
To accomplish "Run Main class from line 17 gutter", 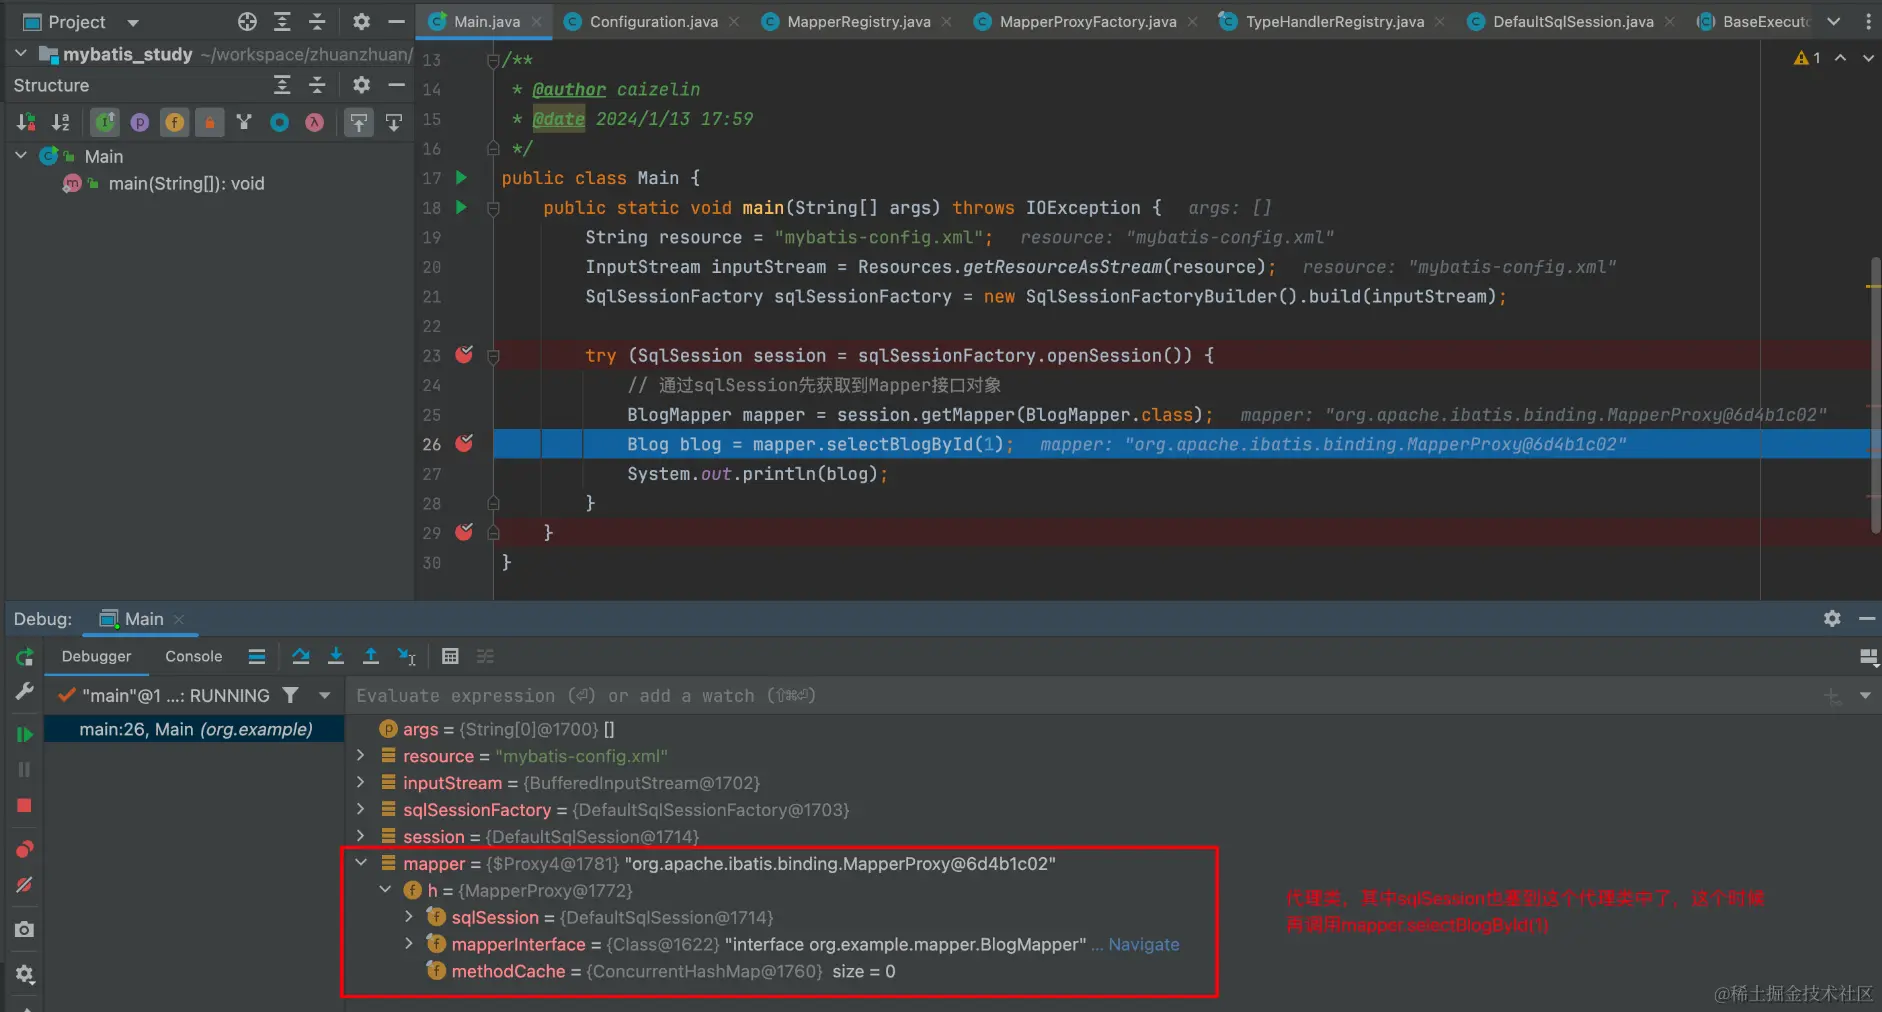I will click(461, 178).
